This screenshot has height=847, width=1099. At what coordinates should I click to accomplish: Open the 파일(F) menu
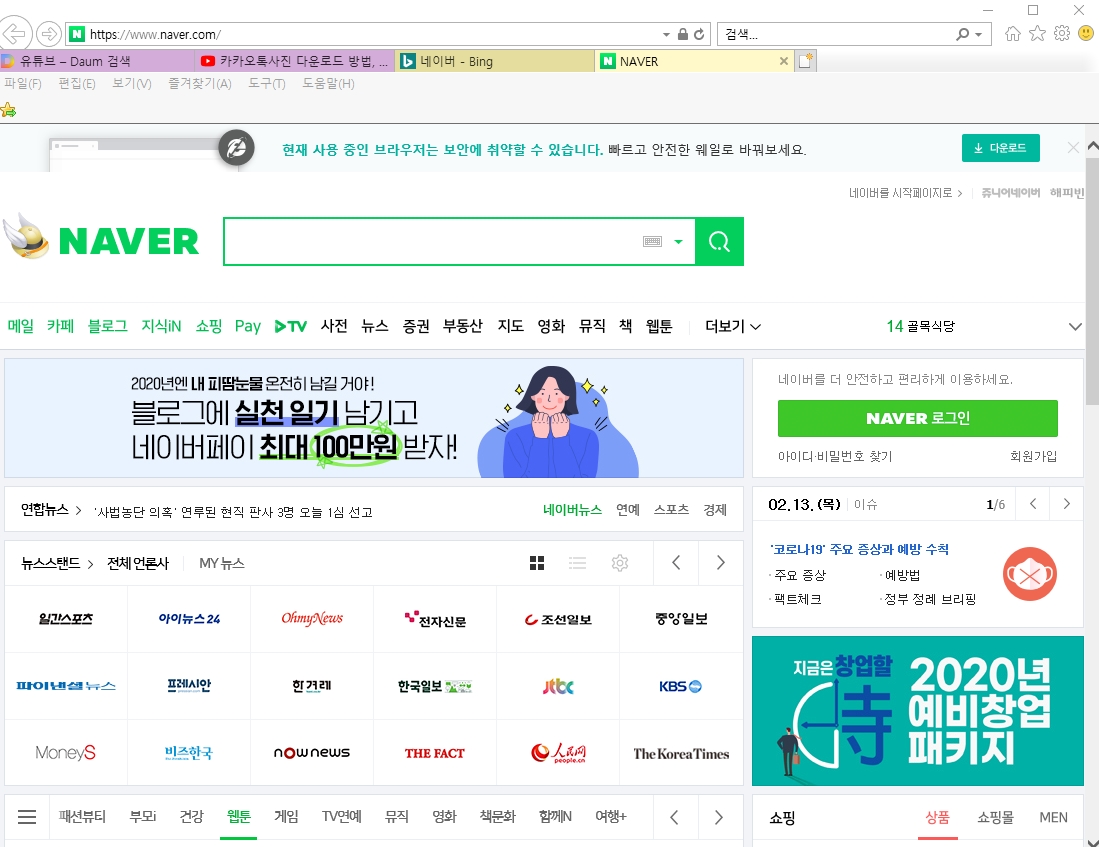pos(23,83)
